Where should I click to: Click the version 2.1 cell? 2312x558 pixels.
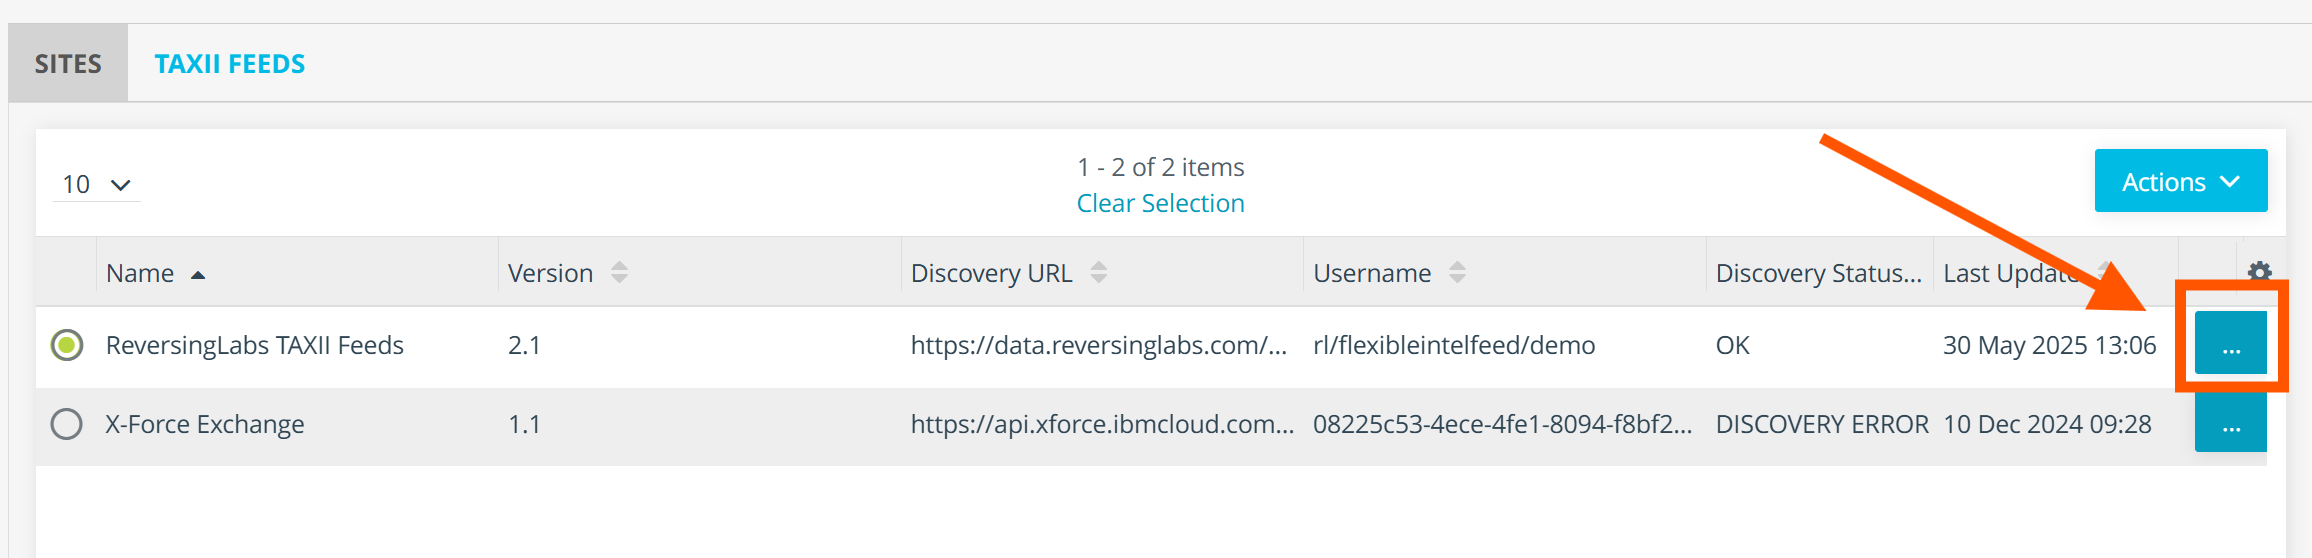tap(524, 345)
